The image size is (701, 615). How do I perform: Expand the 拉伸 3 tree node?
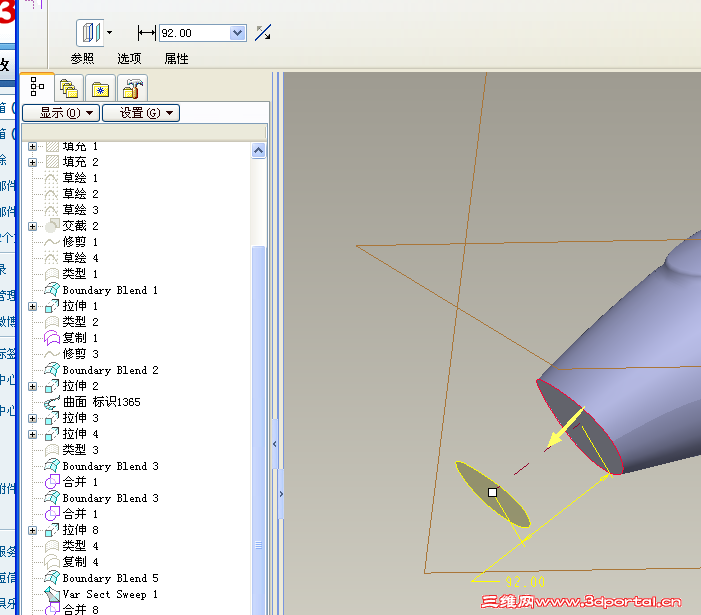tap(32, 418)
